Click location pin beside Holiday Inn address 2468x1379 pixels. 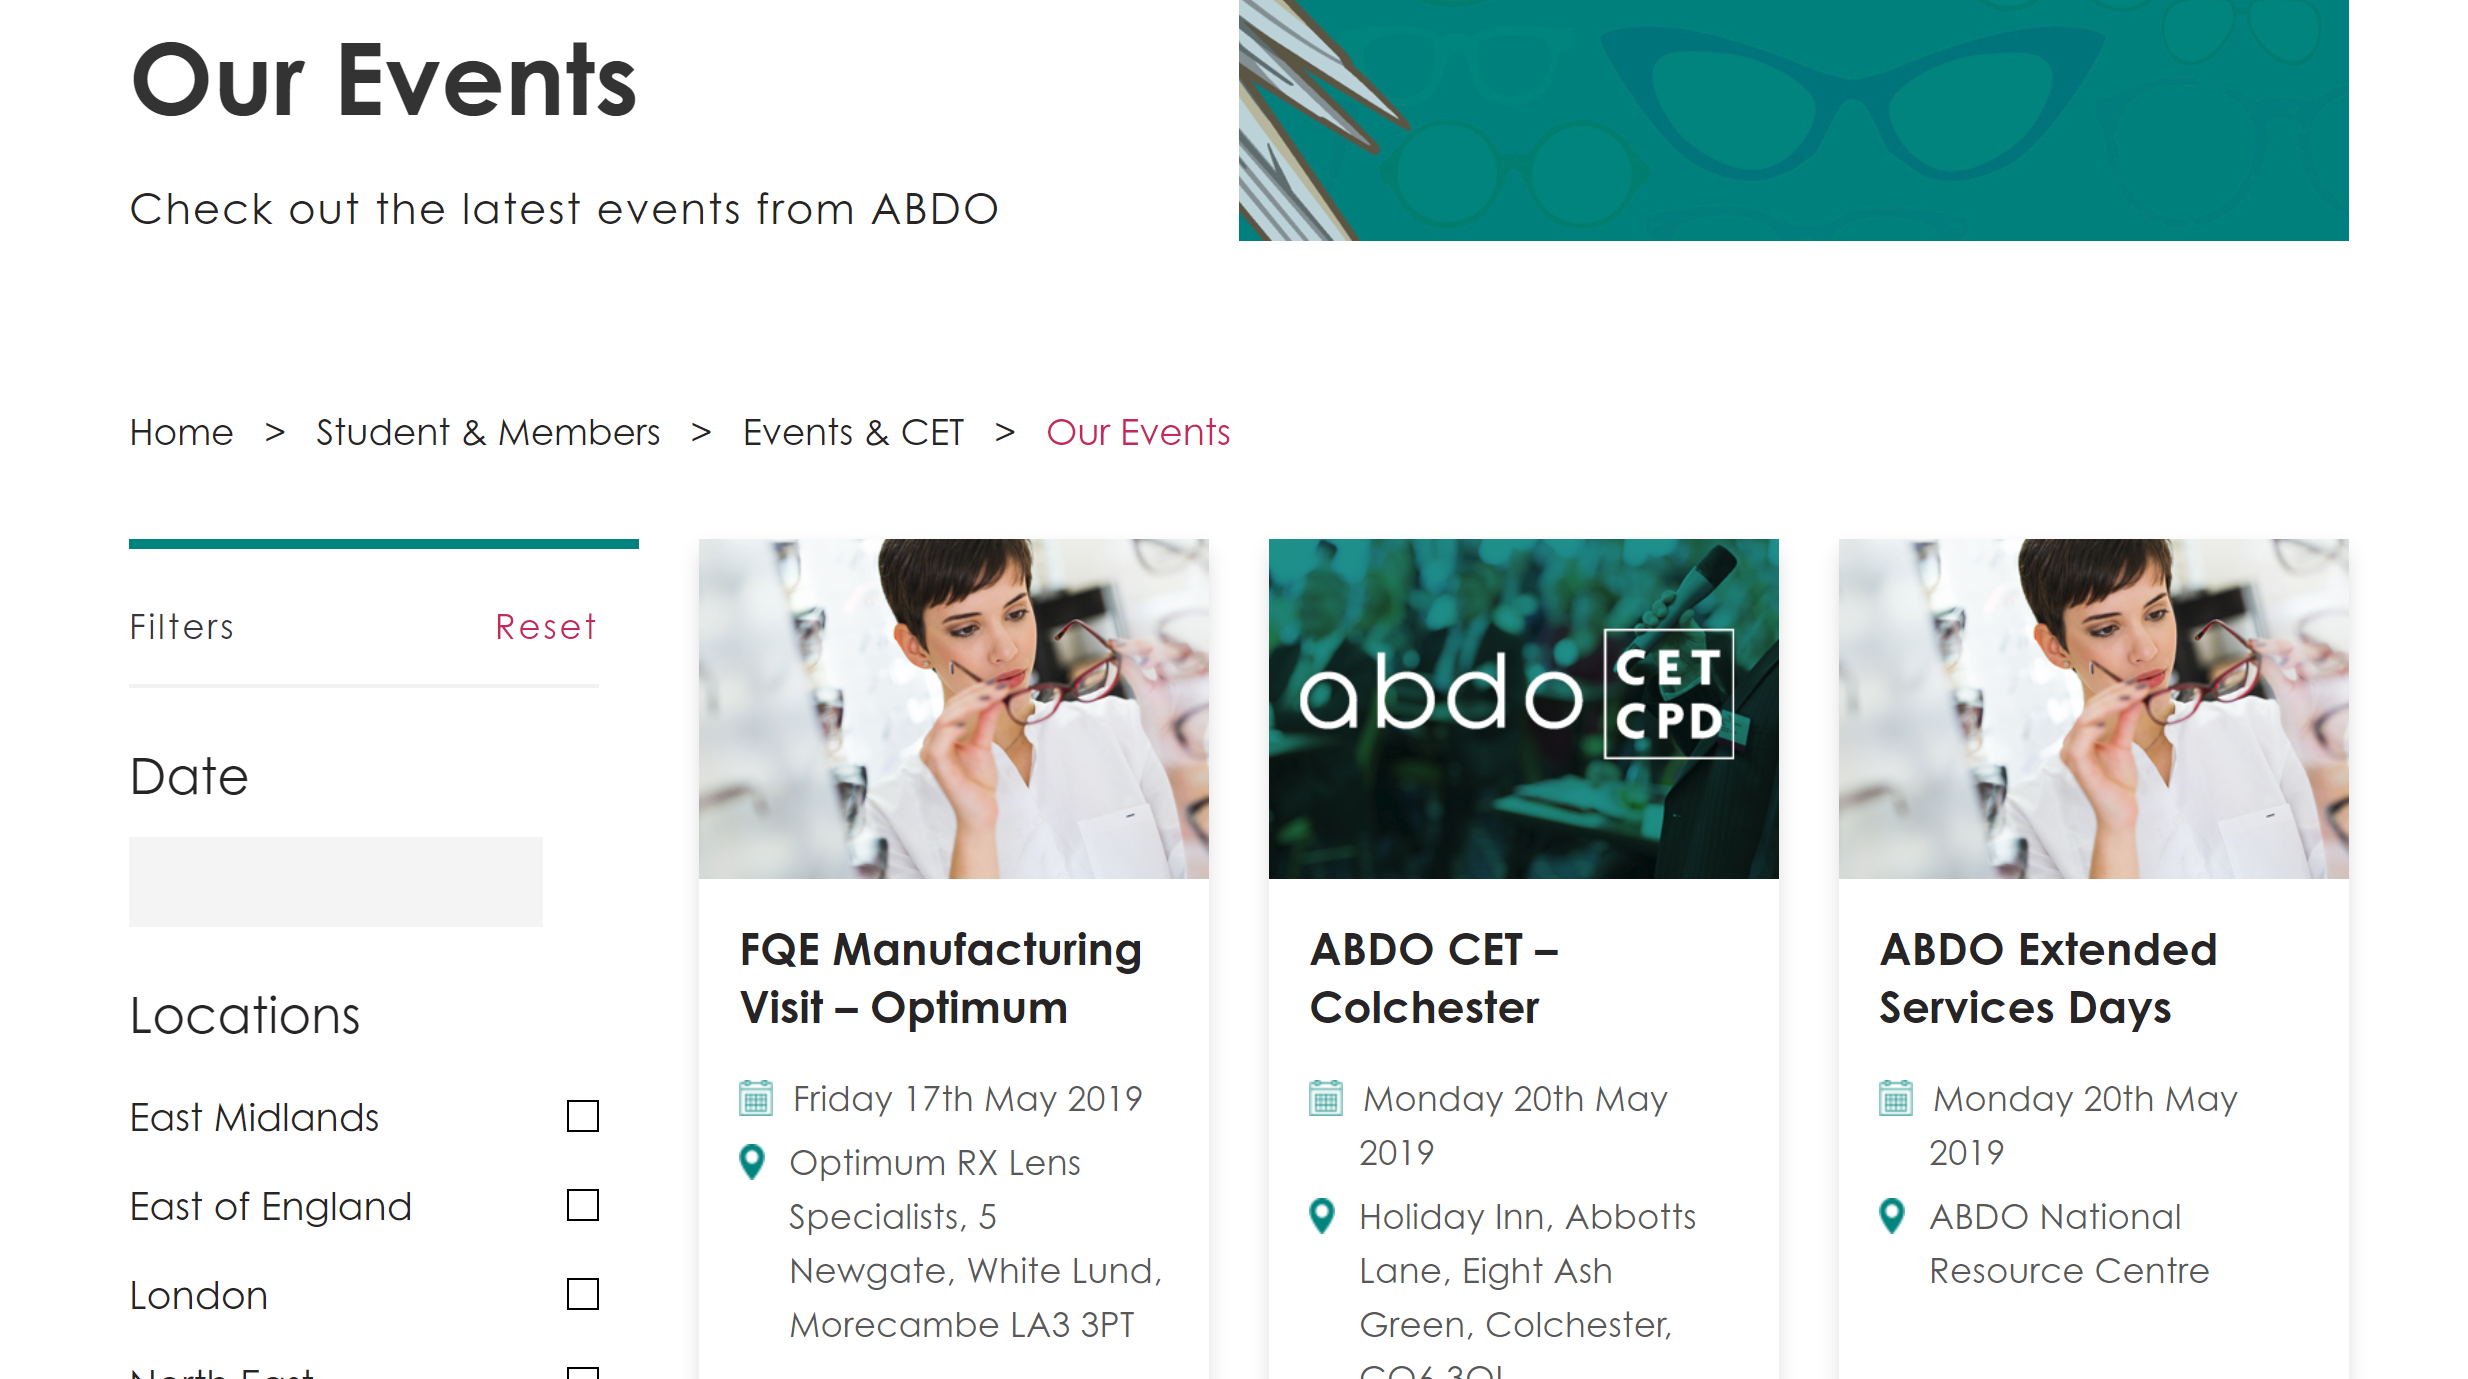tap(1322, 1216)
